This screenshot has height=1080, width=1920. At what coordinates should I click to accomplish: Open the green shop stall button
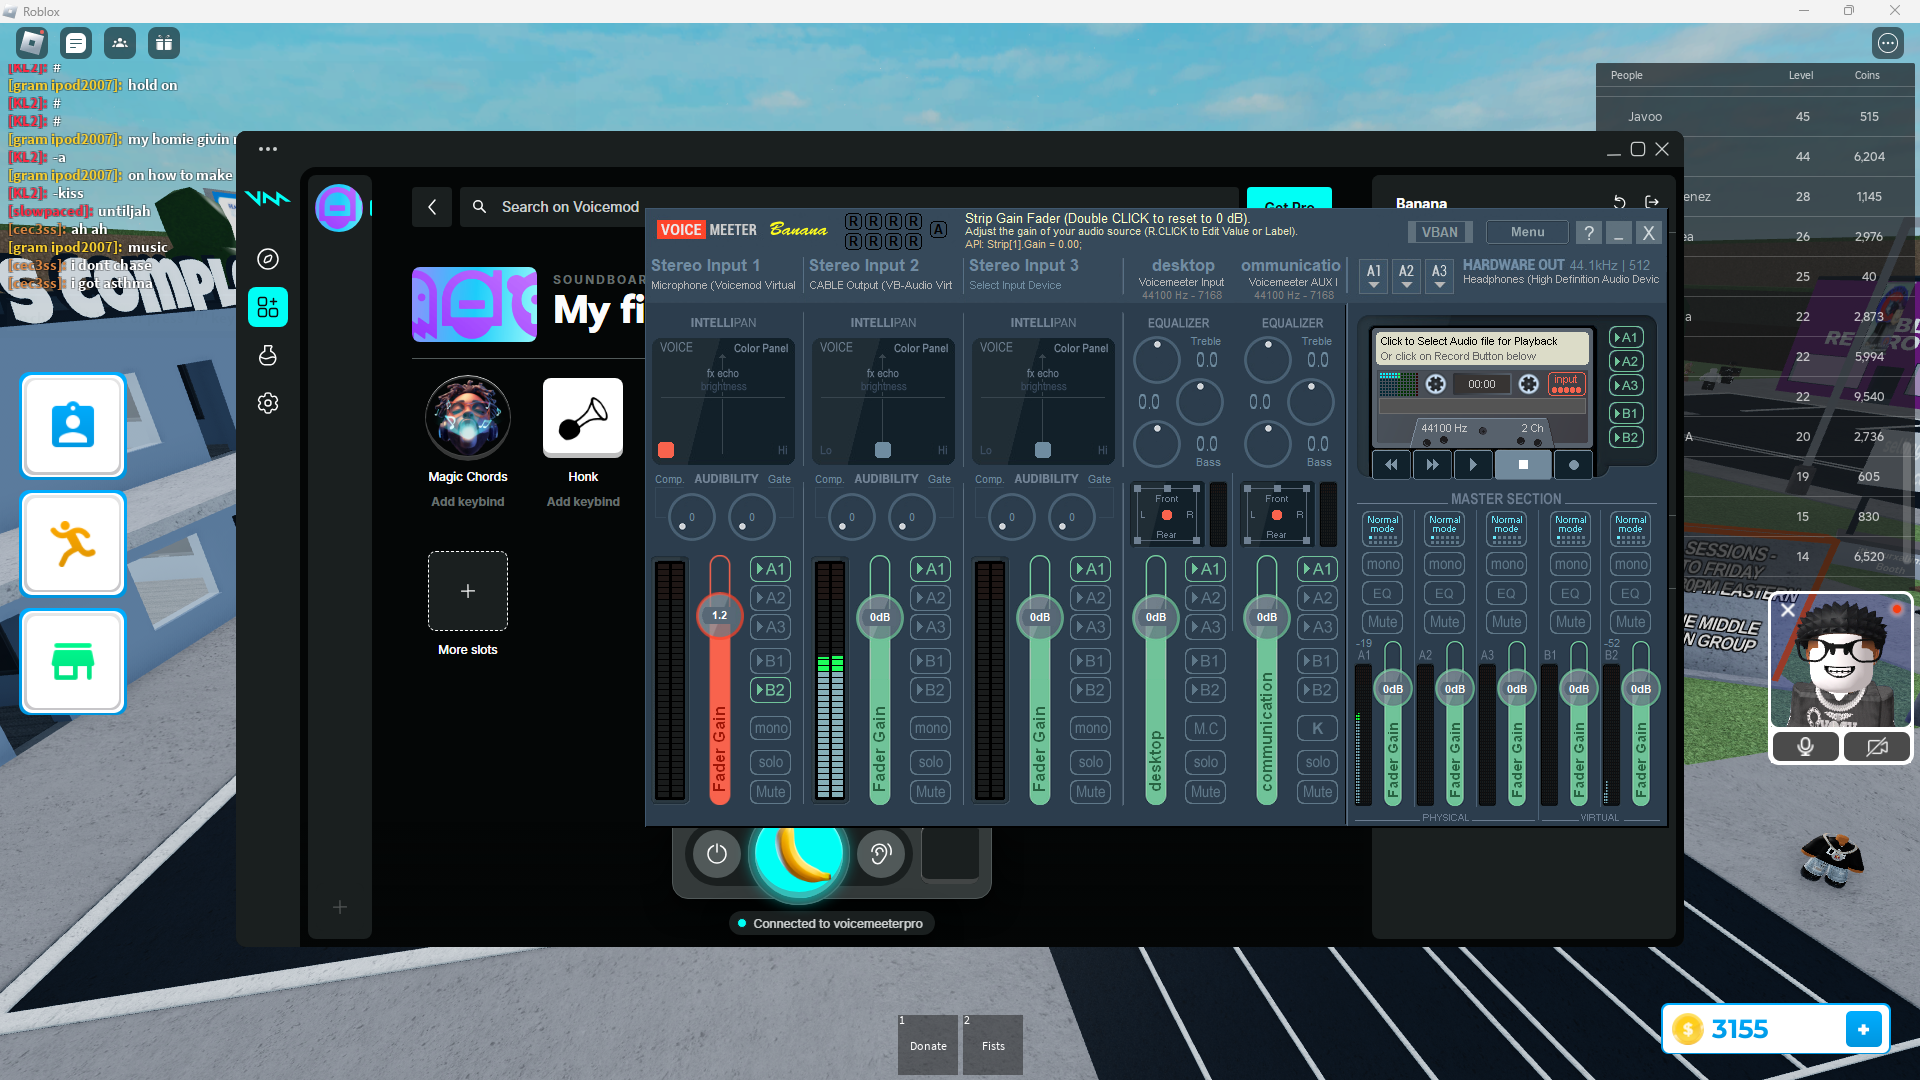(x=73, y=662)
